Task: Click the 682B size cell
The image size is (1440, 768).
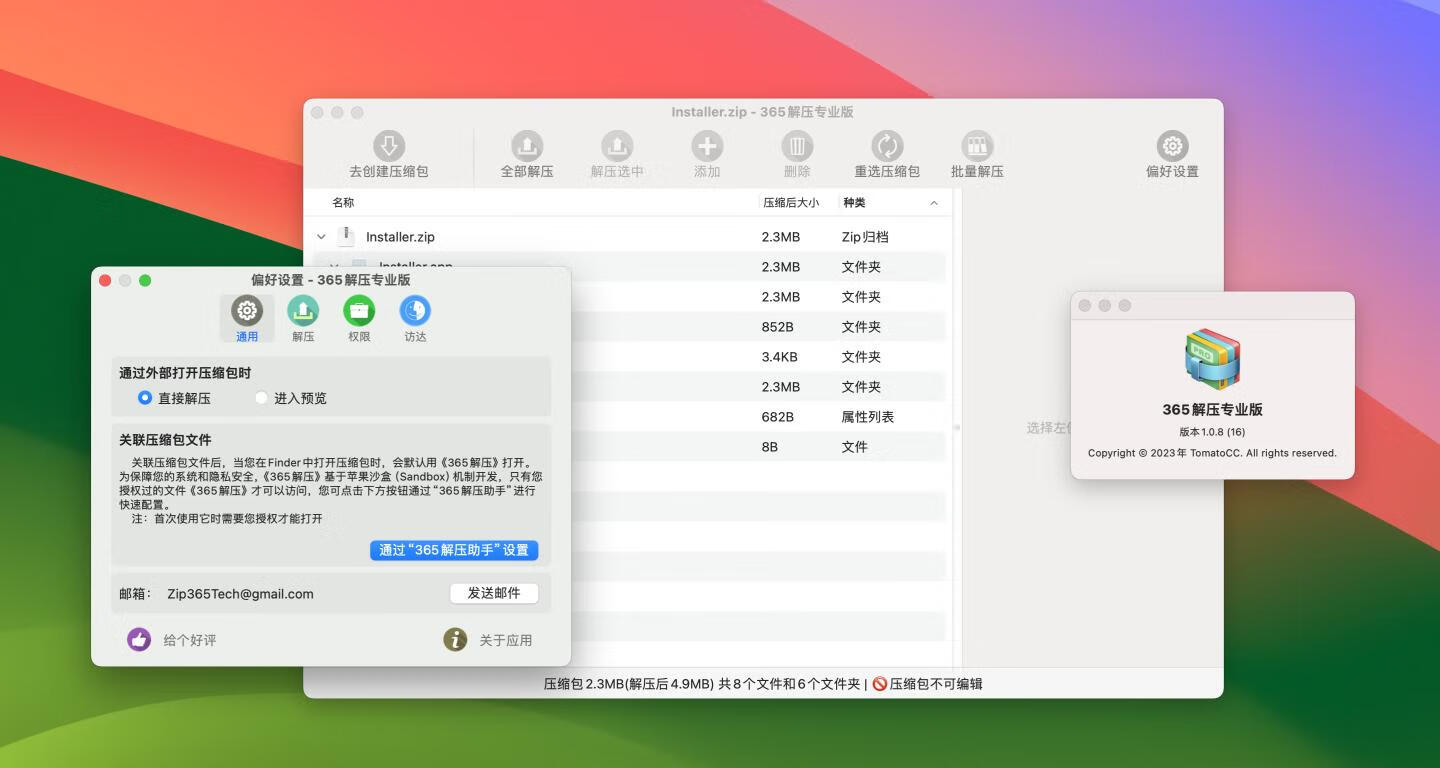Action: 778,417
